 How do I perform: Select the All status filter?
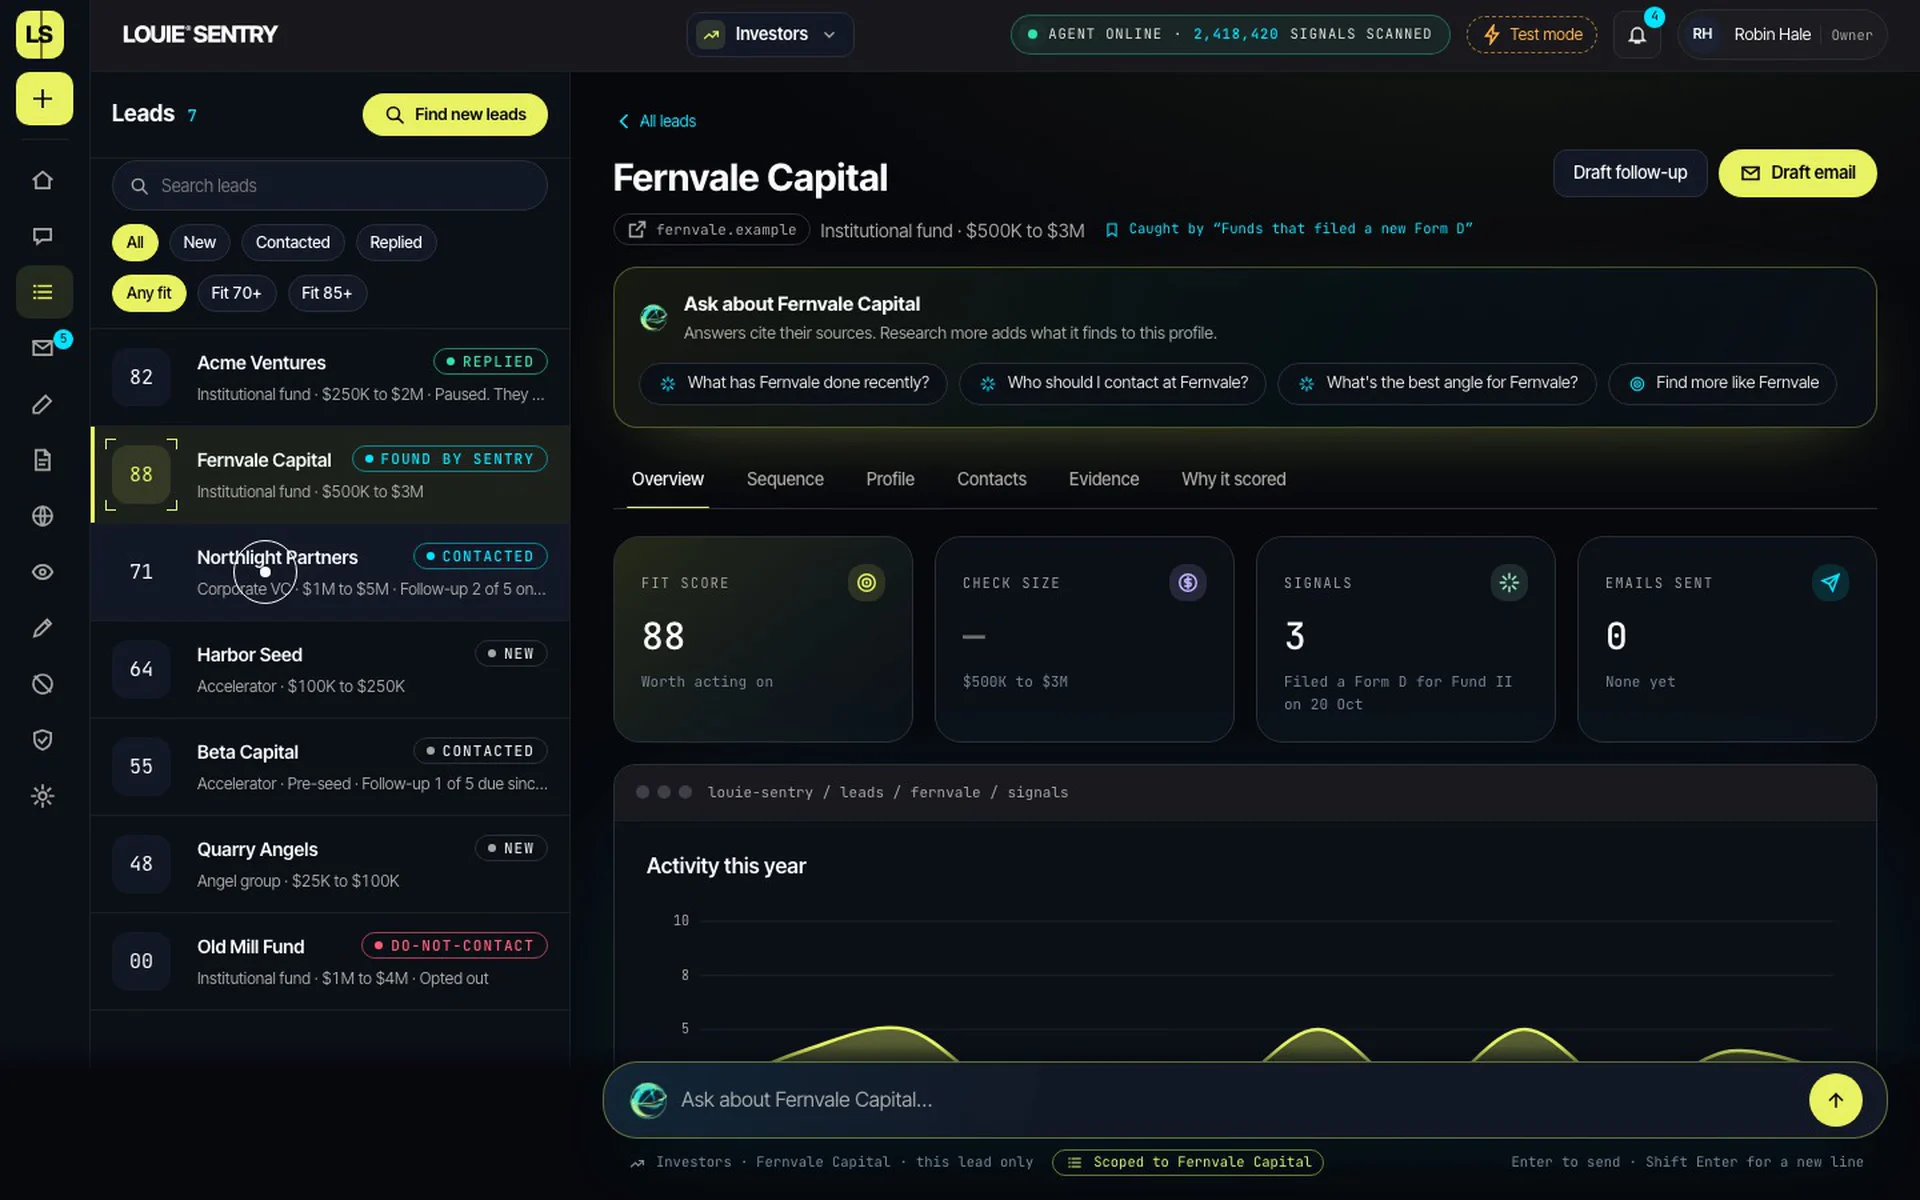click(x=135, y=242)
